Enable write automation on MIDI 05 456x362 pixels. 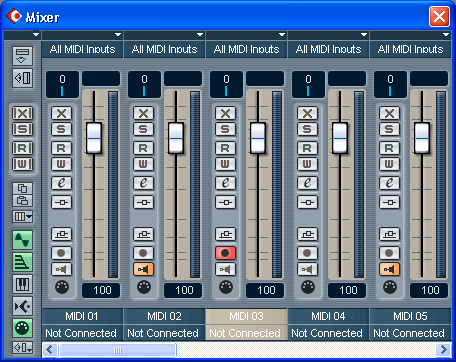[389, 164]
